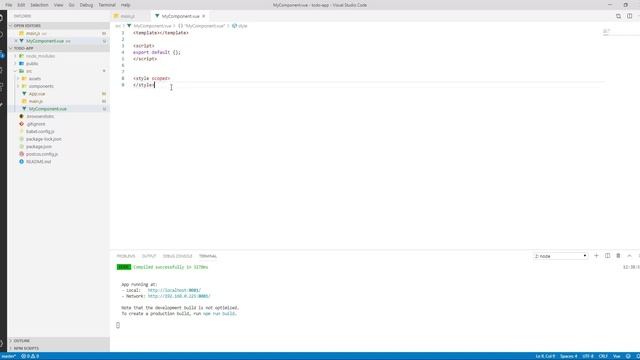Screen dimensions: 640x360
Task: Click the MyComponent.vue breadcrumb segment
Action: click(152, 26)
